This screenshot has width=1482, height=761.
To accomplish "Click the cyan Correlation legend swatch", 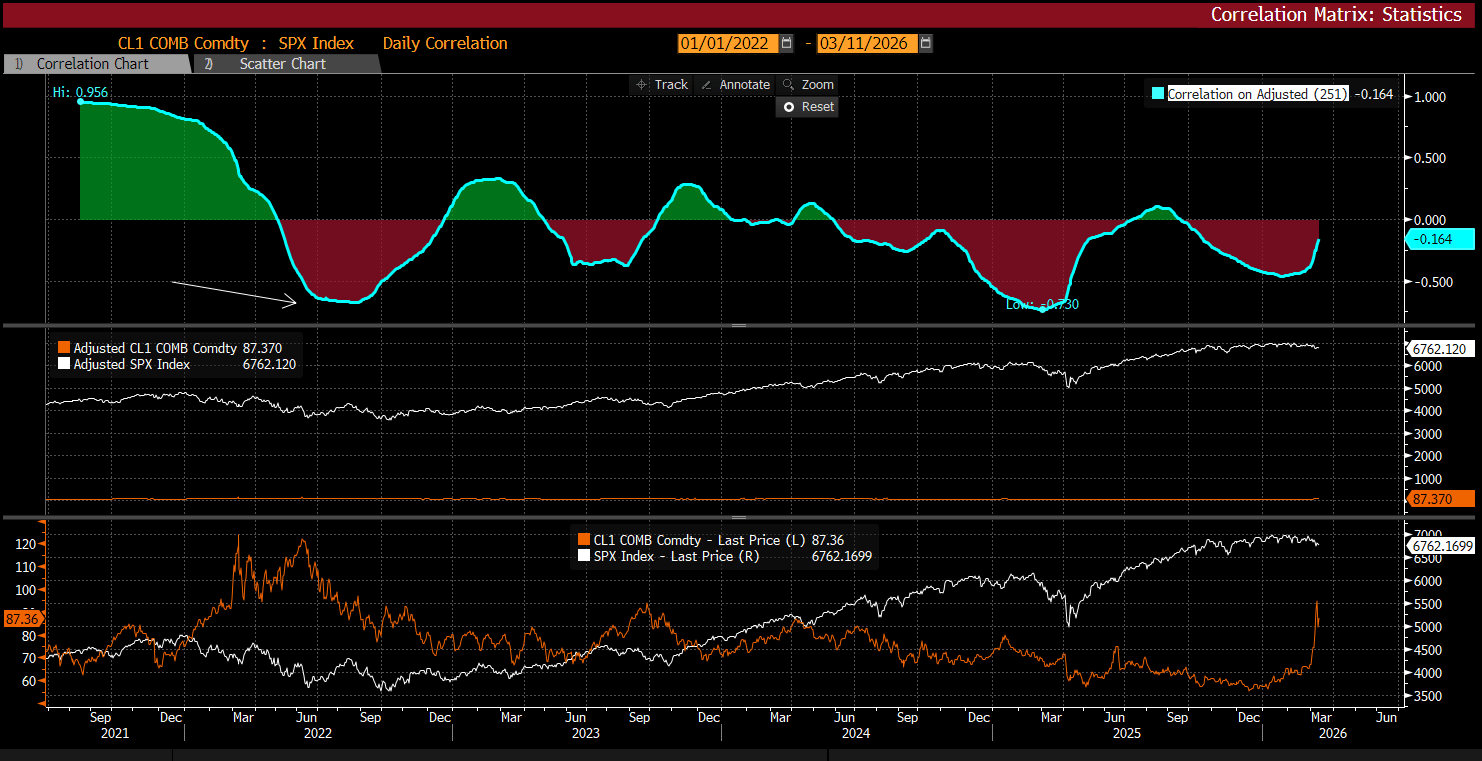I will [x=1158, y=94].
